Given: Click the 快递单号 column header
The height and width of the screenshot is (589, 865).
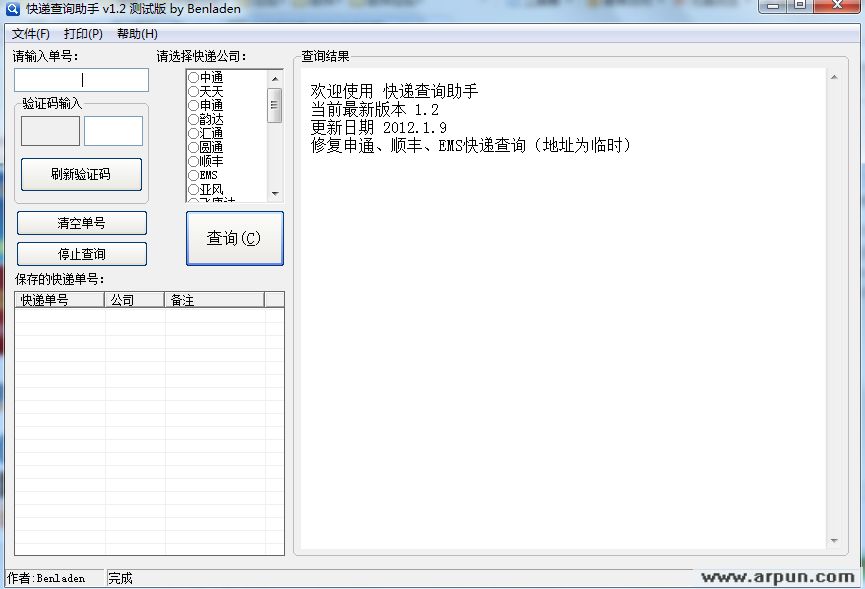Looking at the screenshot, I should point(59,300).
